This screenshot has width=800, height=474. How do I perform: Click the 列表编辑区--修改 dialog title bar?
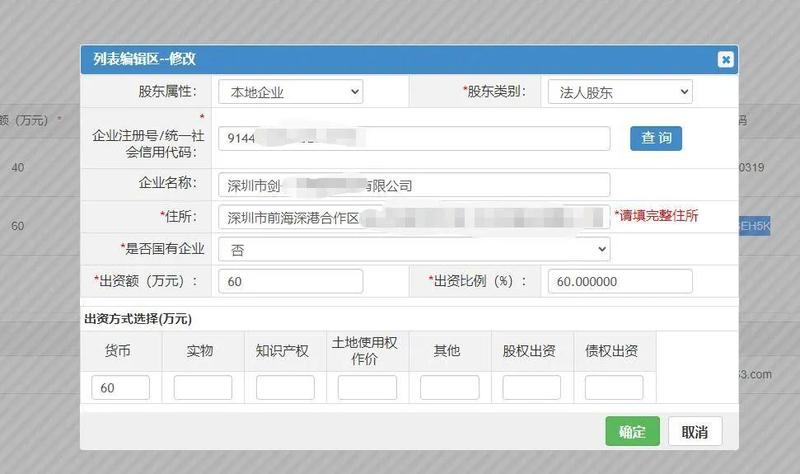pyautogui.click(x=400, y=60)
